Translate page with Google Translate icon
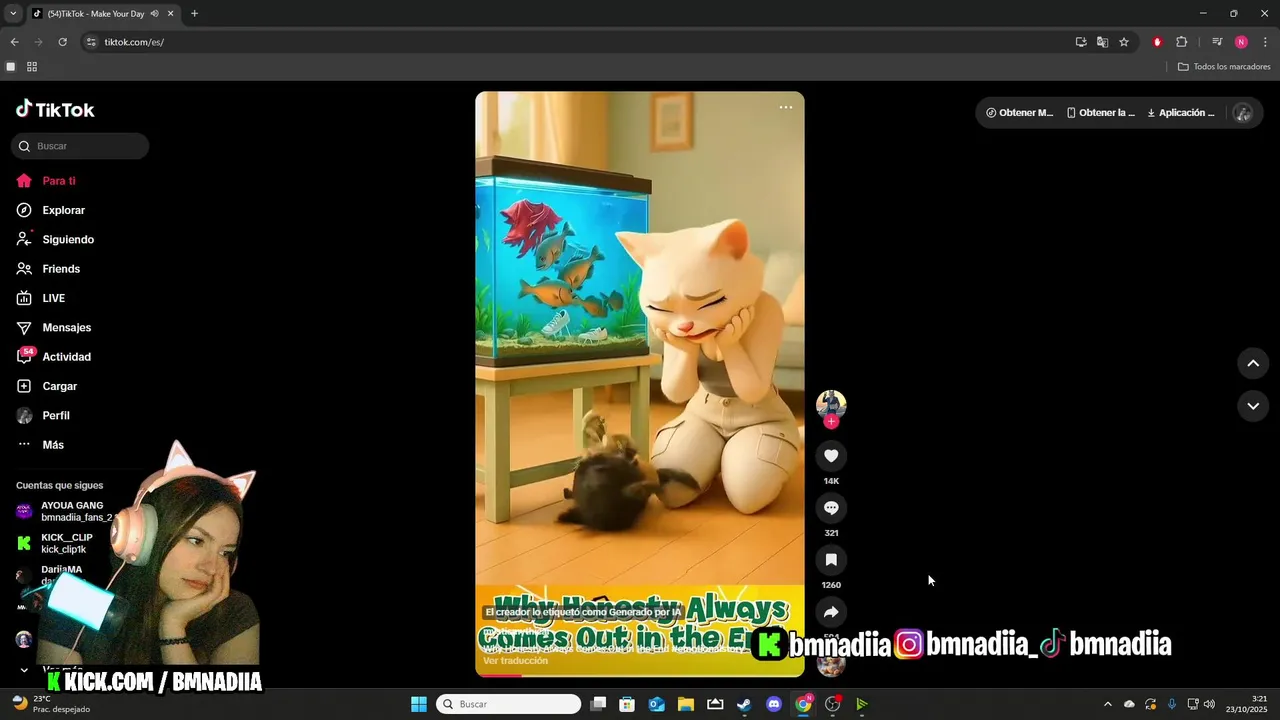 click(x=1102, y=42)
